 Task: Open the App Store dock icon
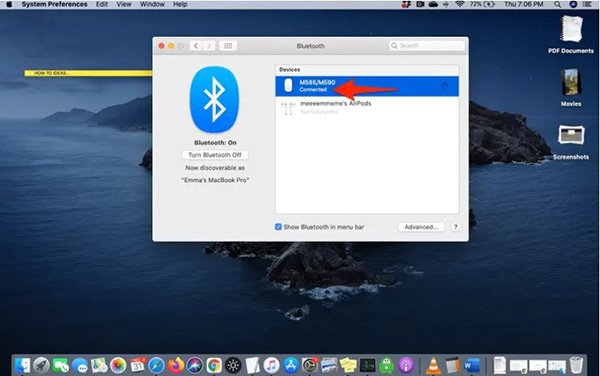pyautogui.click(x=290, y=366)
